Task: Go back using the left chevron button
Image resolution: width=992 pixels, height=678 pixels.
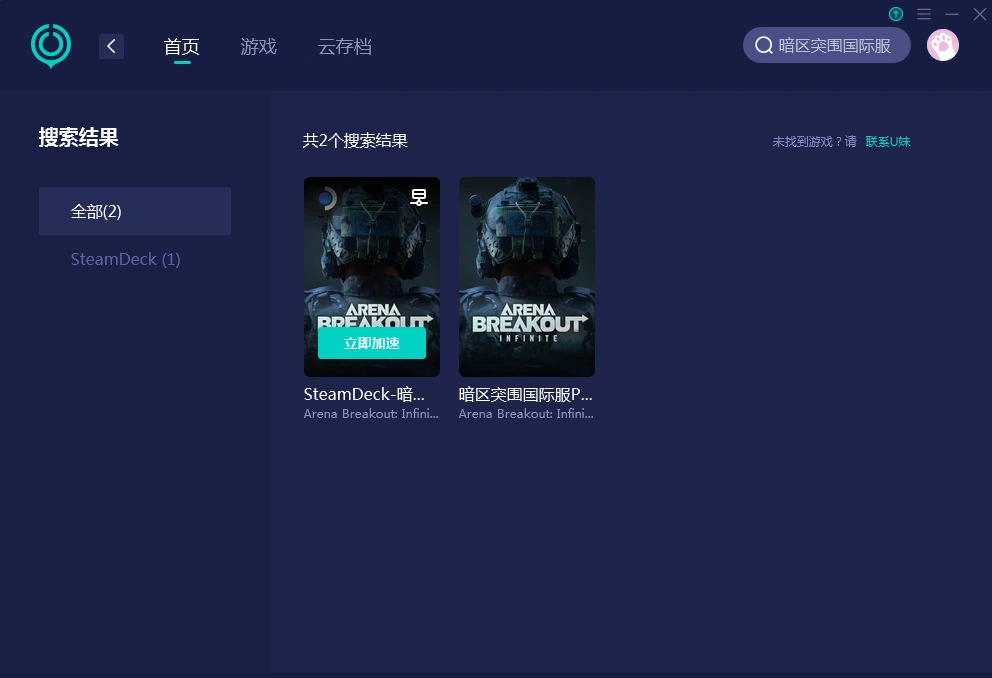Action: coord(111,46)
